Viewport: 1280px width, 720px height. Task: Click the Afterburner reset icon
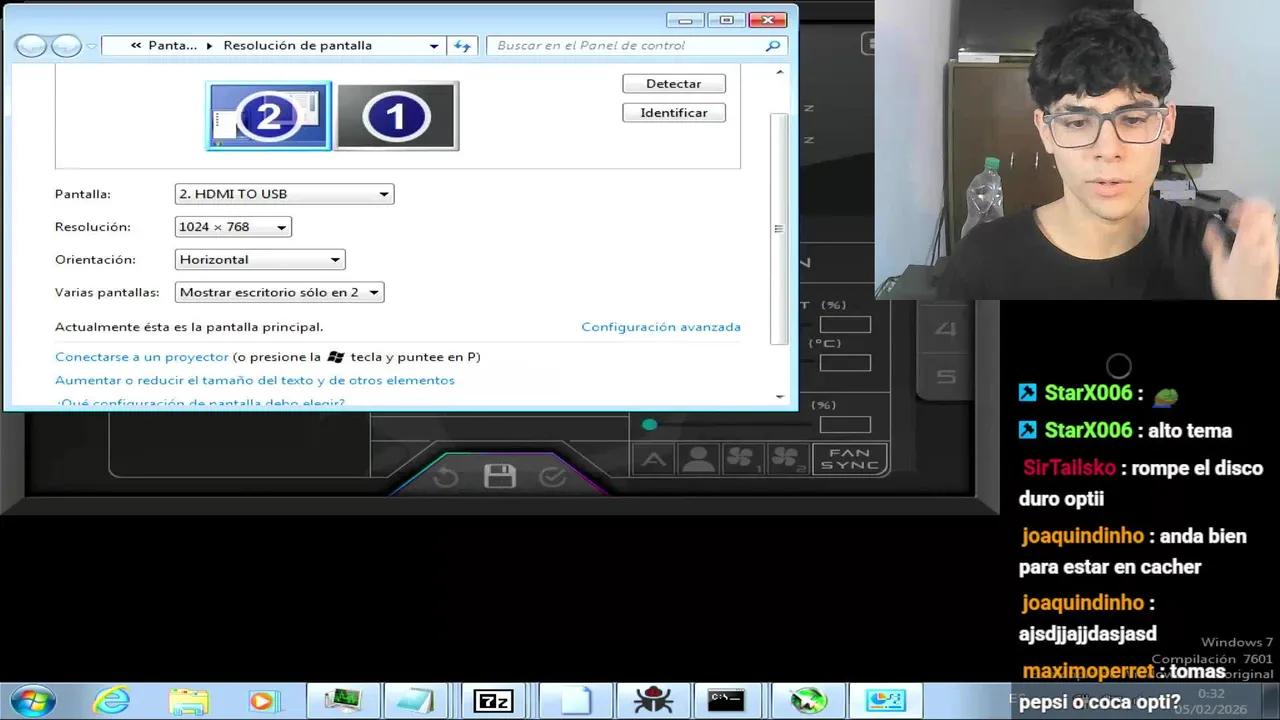coord(446,477)
